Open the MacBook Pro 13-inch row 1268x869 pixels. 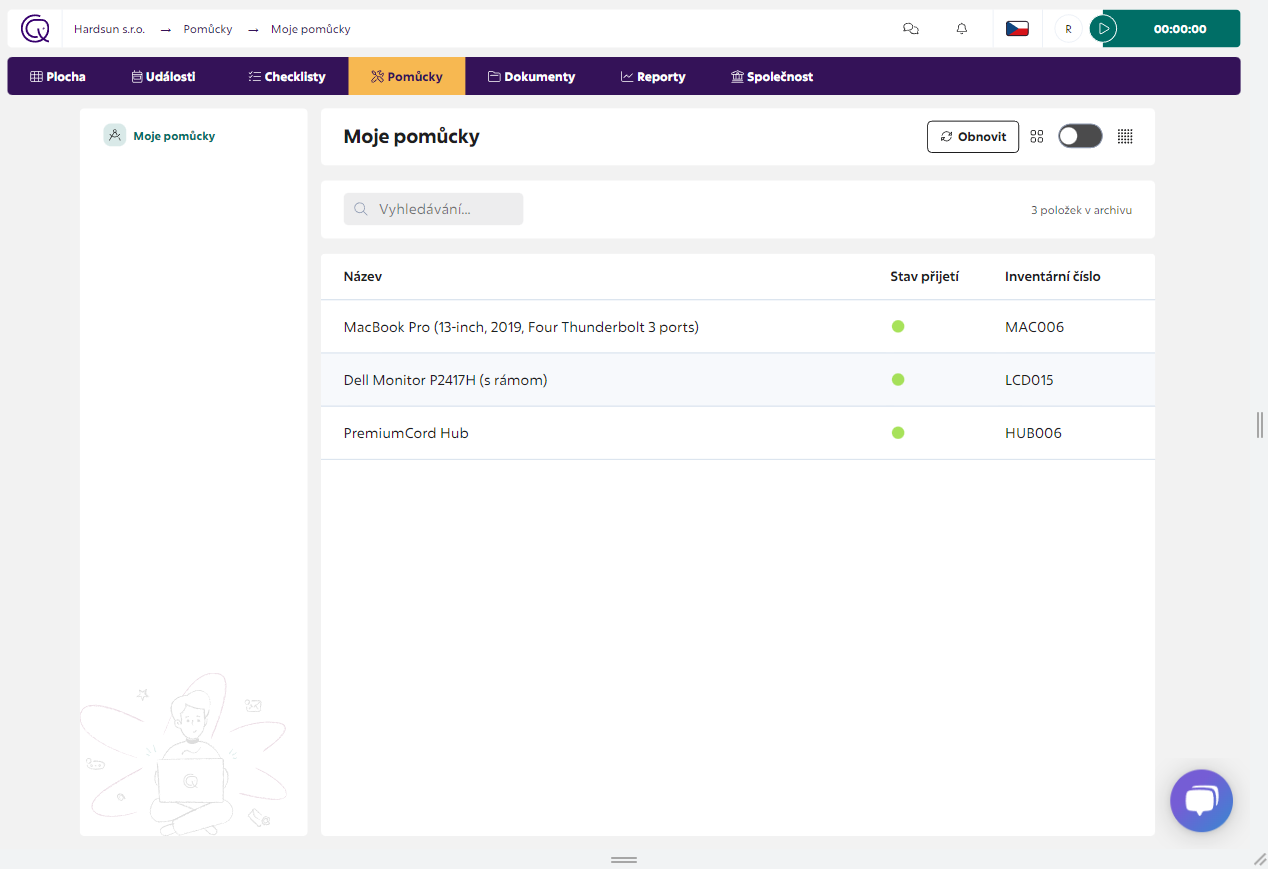point(738,327)
